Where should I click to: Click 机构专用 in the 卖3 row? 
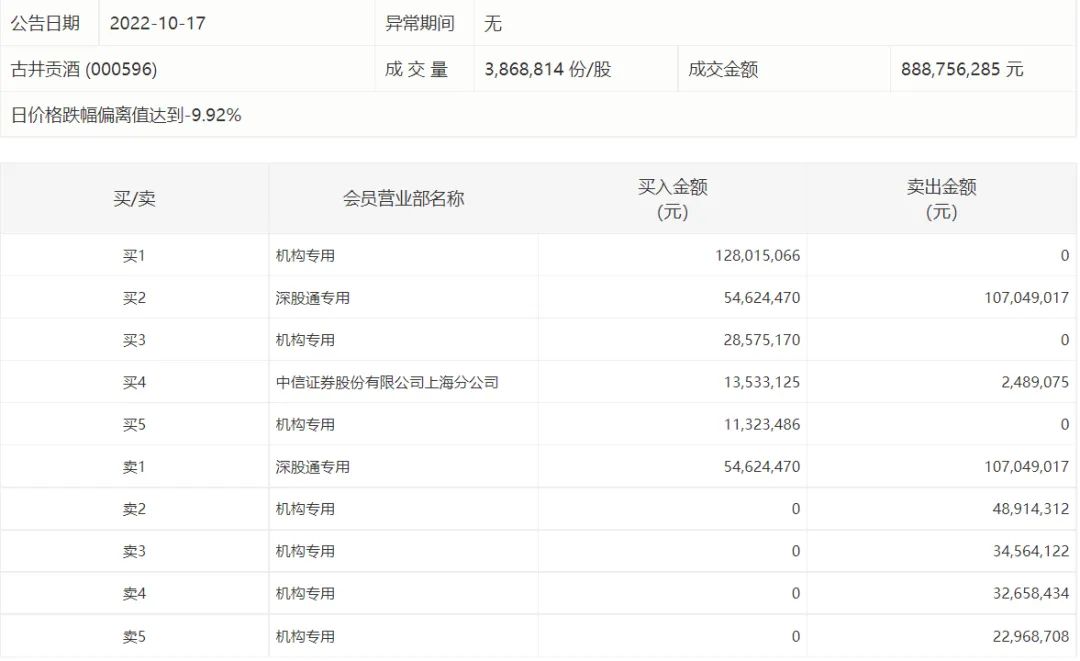tap(305, 552)
